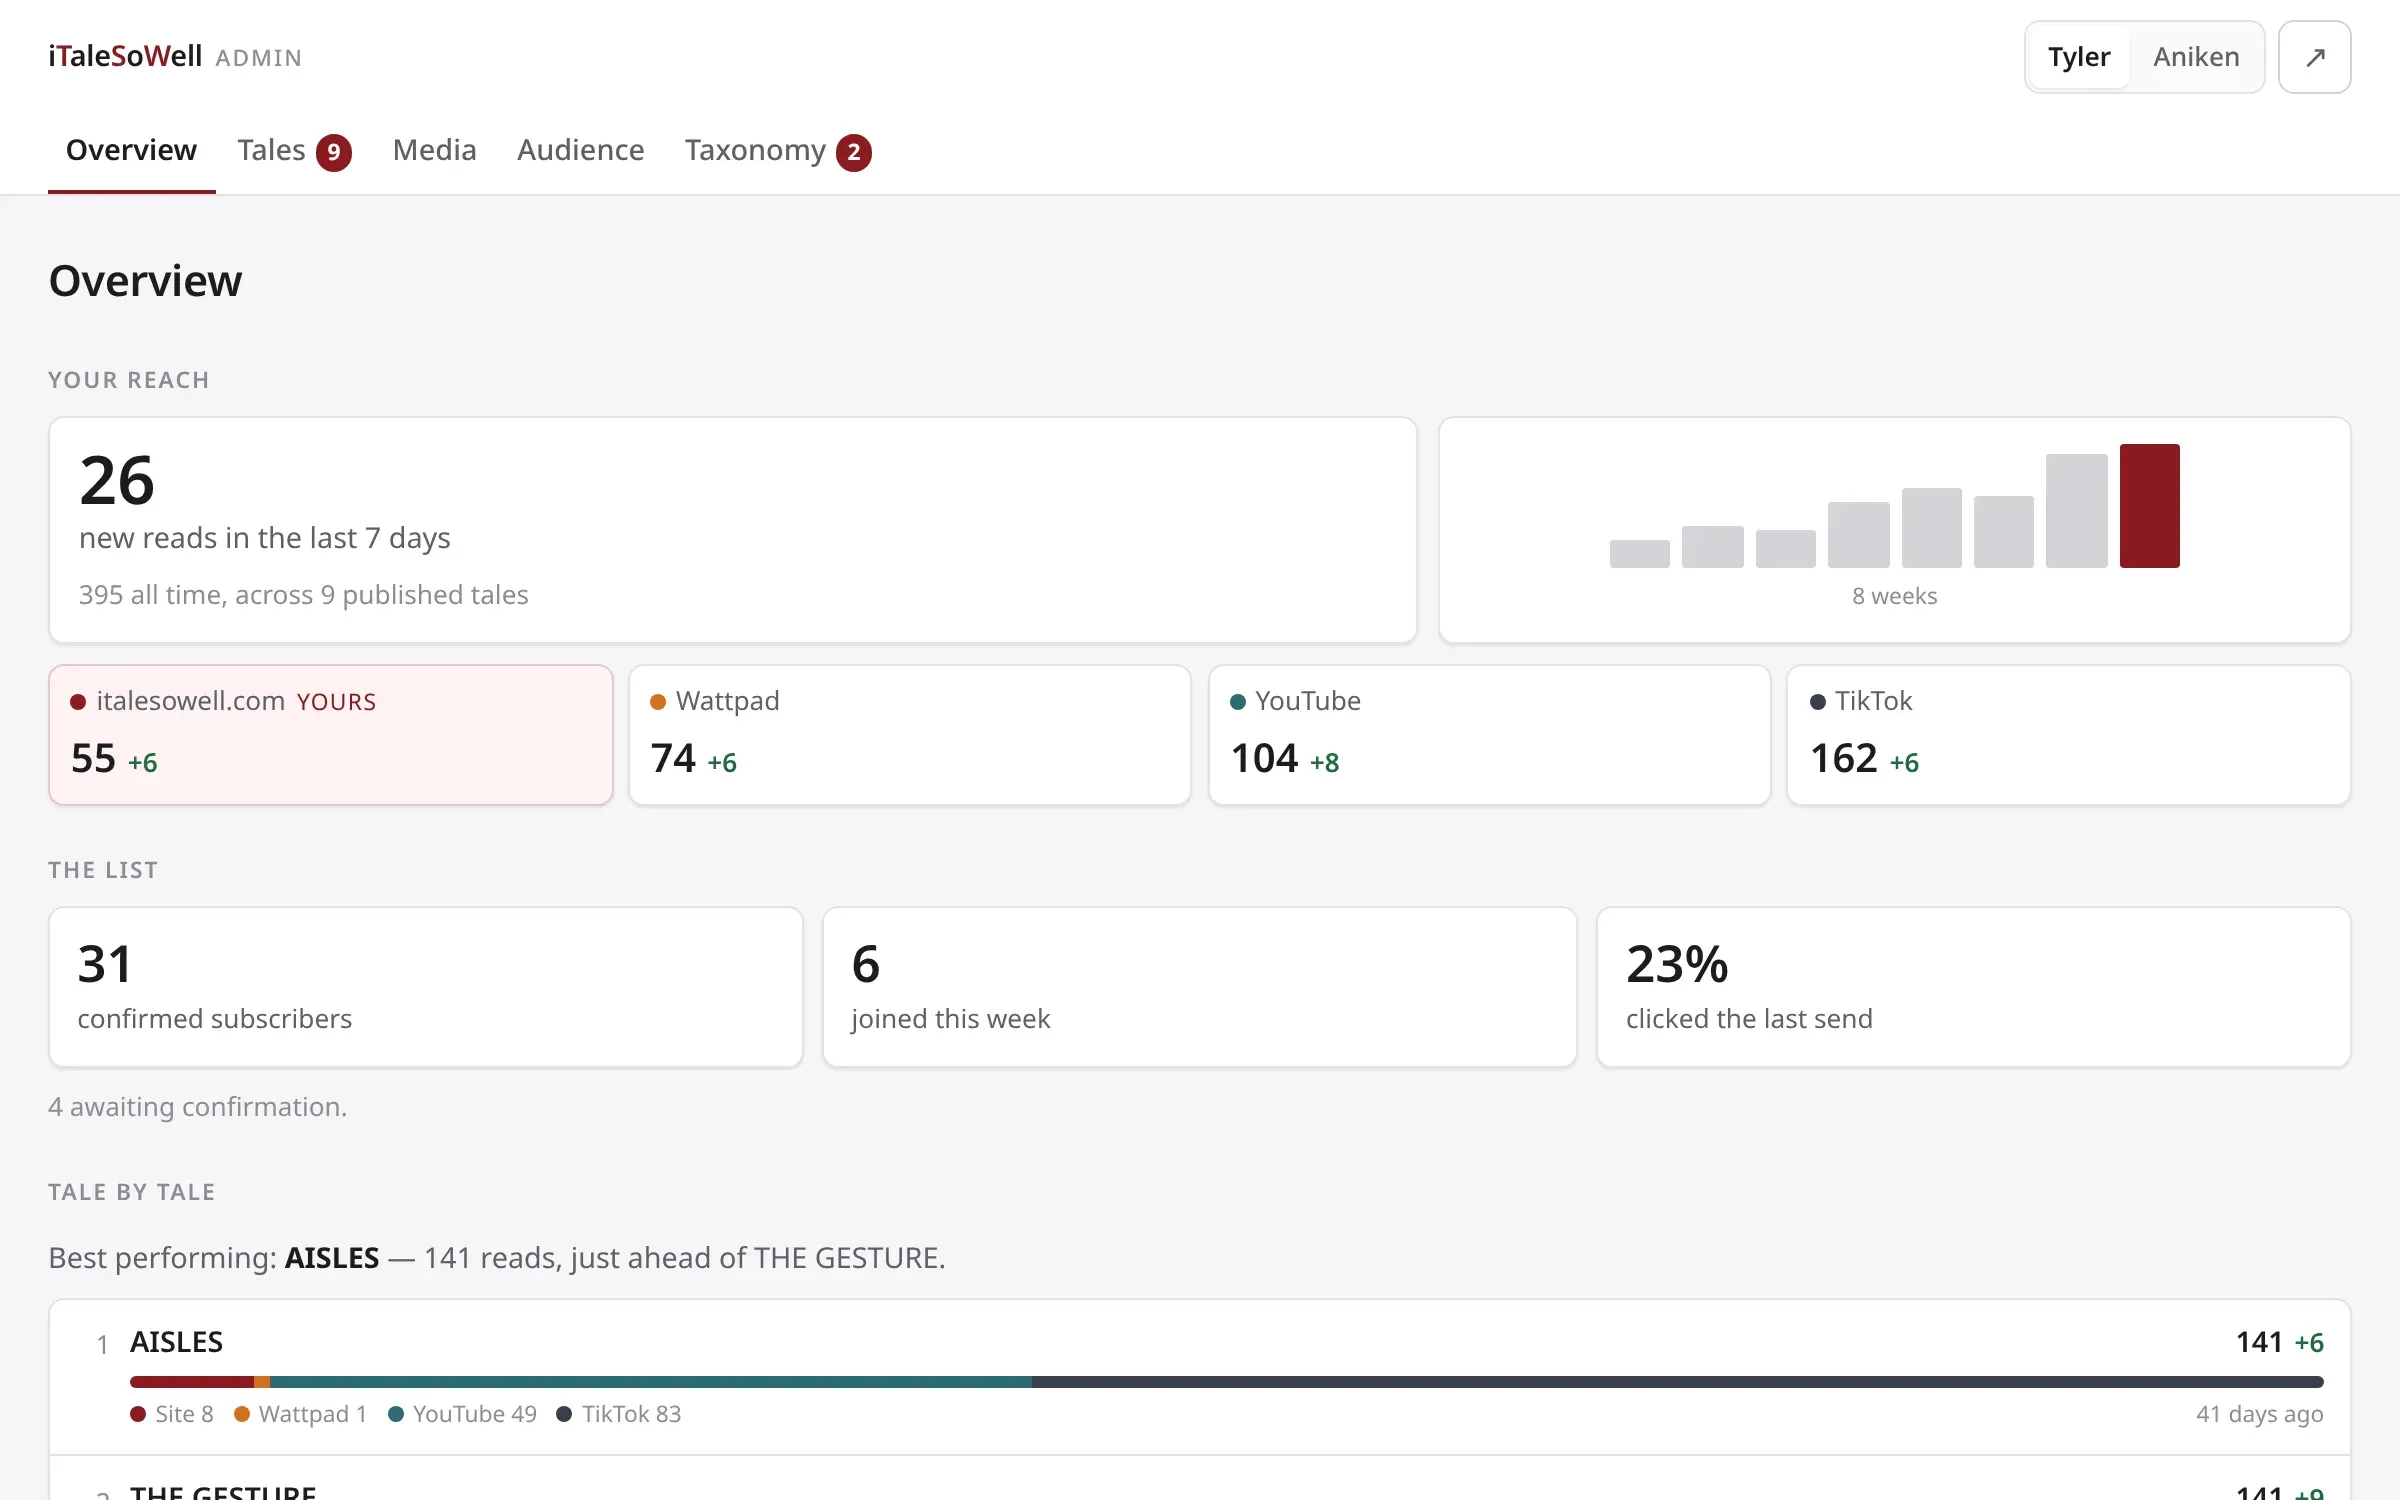Click 'YouTube 49' legend under AISLES
Screen dimensions: 2400x1500
tap(463, 1414)
